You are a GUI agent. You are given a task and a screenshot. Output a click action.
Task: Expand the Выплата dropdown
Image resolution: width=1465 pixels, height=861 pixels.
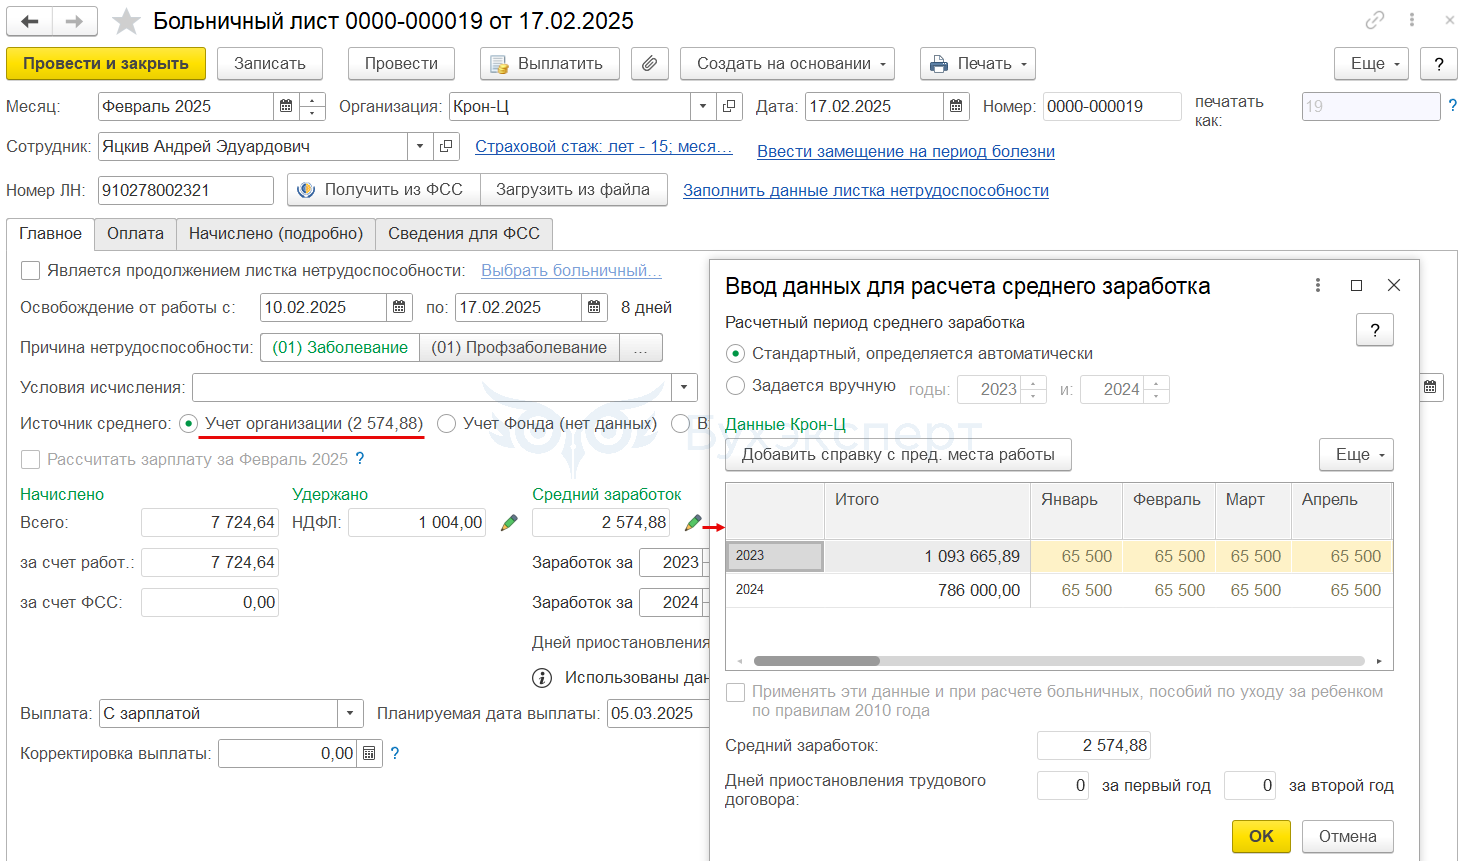pos(350,714)
